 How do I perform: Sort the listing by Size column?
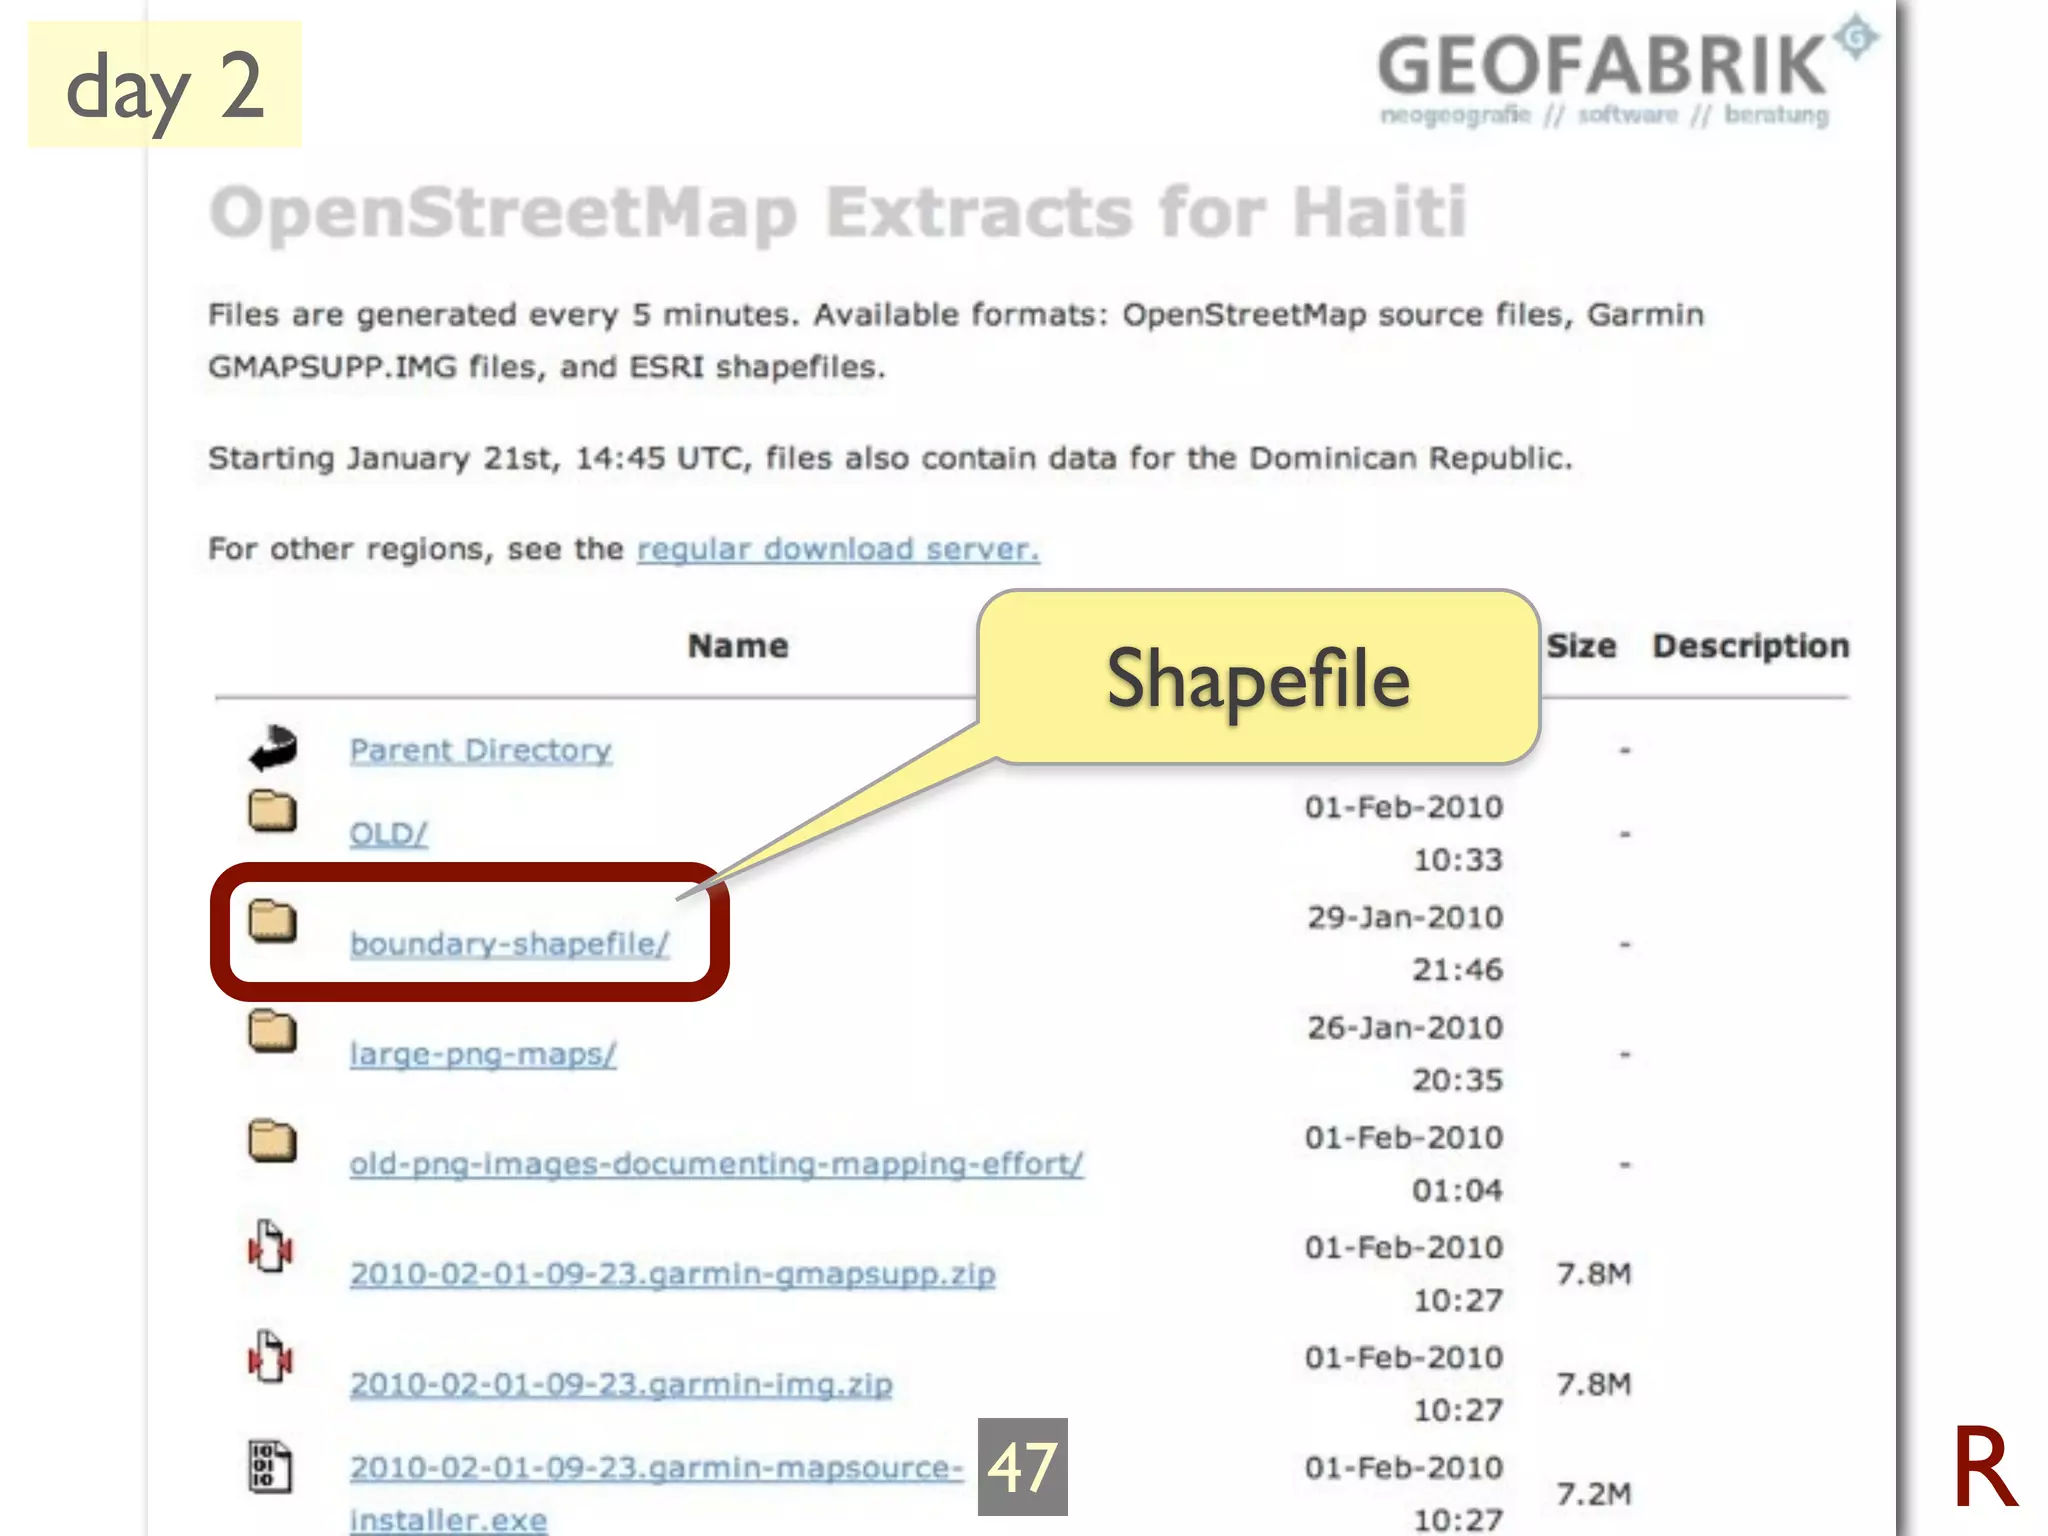(1581, 646)
